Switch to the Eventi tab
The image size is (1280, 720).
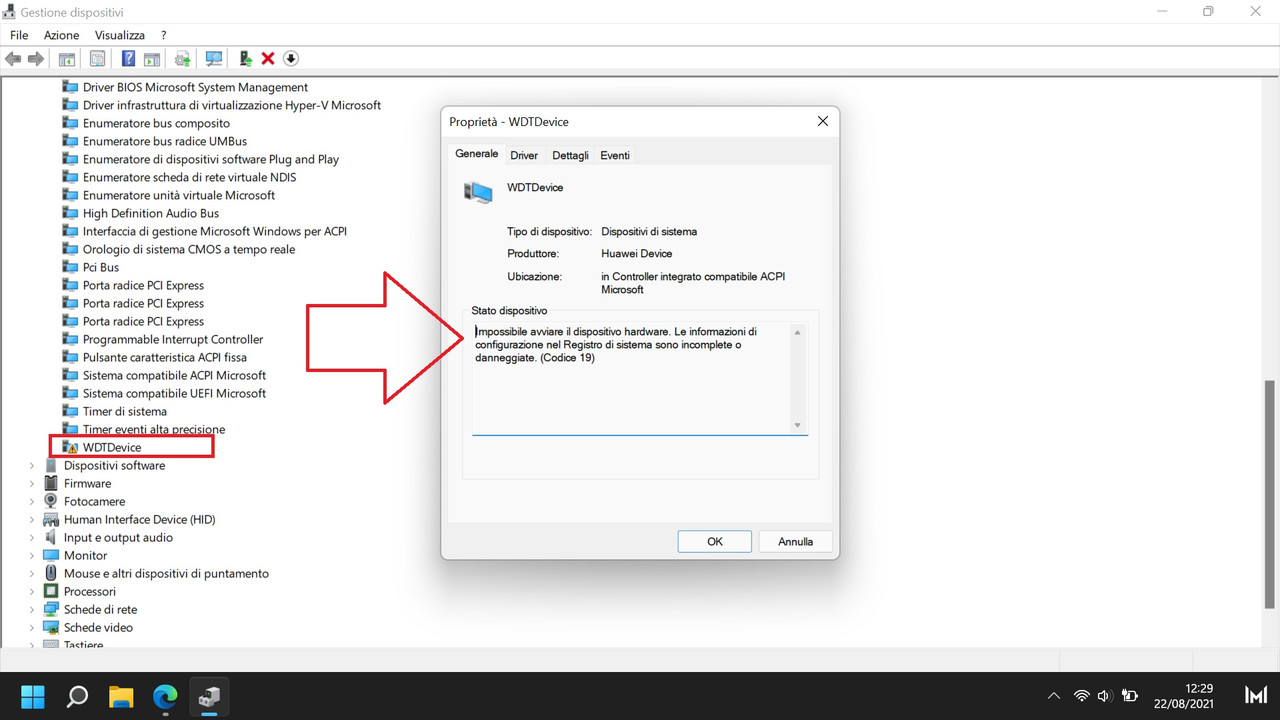coord(615,155)
